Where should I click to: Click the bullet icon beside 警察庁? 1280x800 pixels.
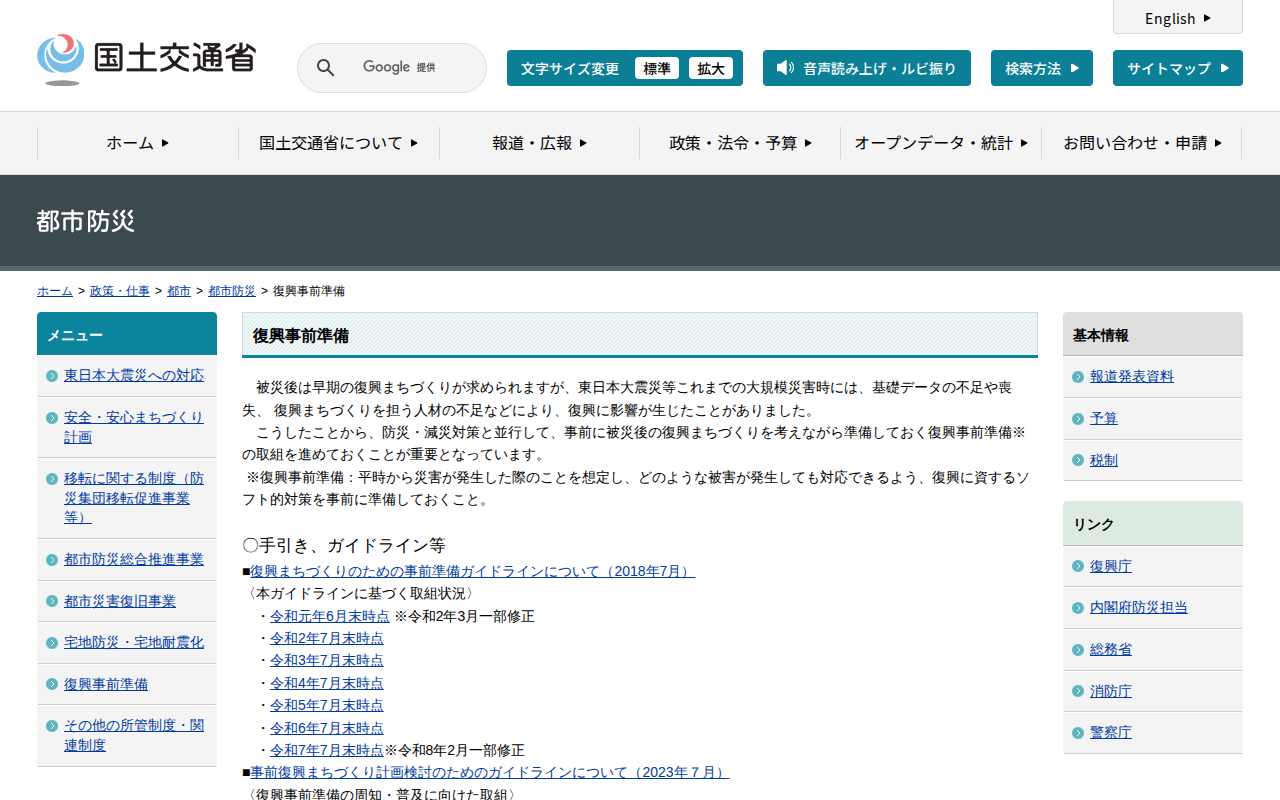[x=1078, y=733]
